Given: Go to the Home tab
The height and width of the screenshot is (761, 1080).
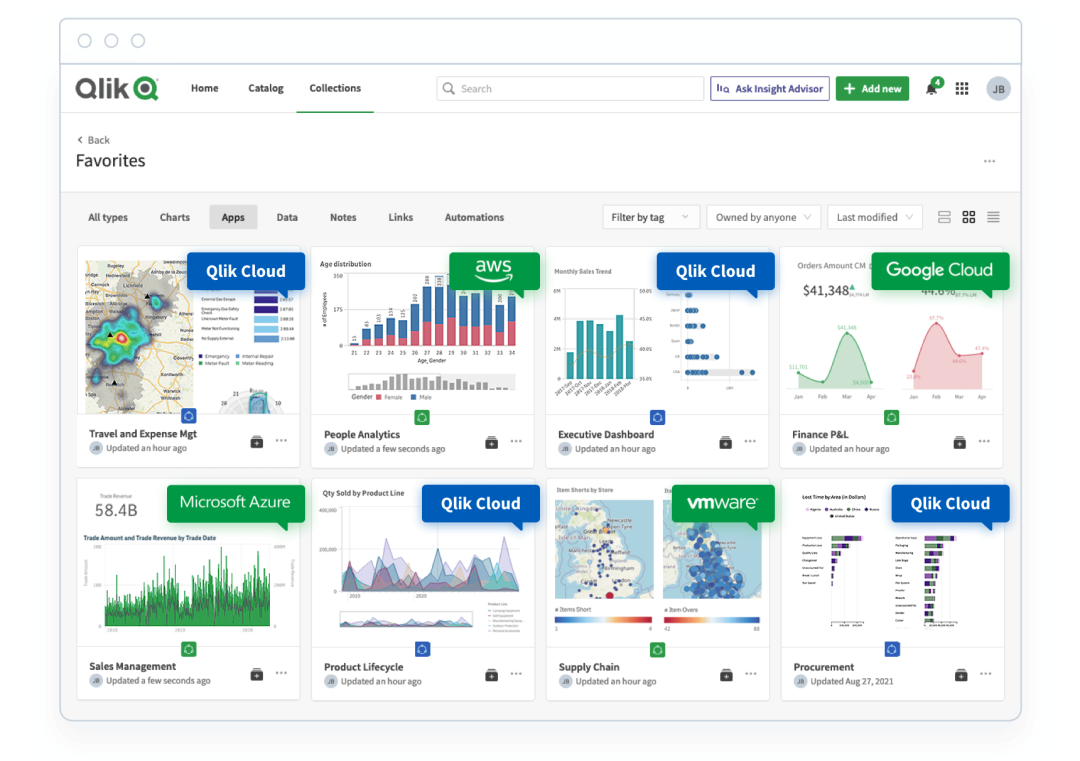Looking at the screenshot, I should [x=205, y=88].
